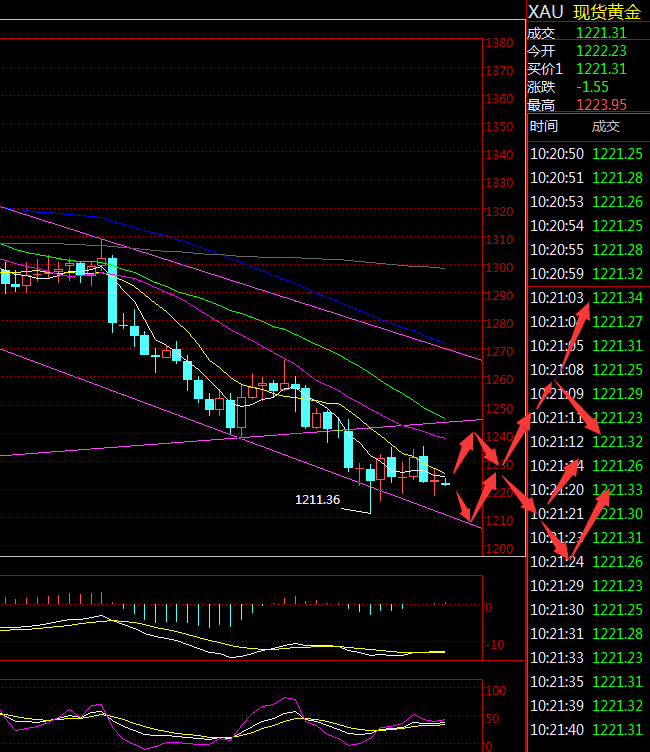Select the tick row at 10:20:50
Screen dimensions: 650x752
[586, 153]
